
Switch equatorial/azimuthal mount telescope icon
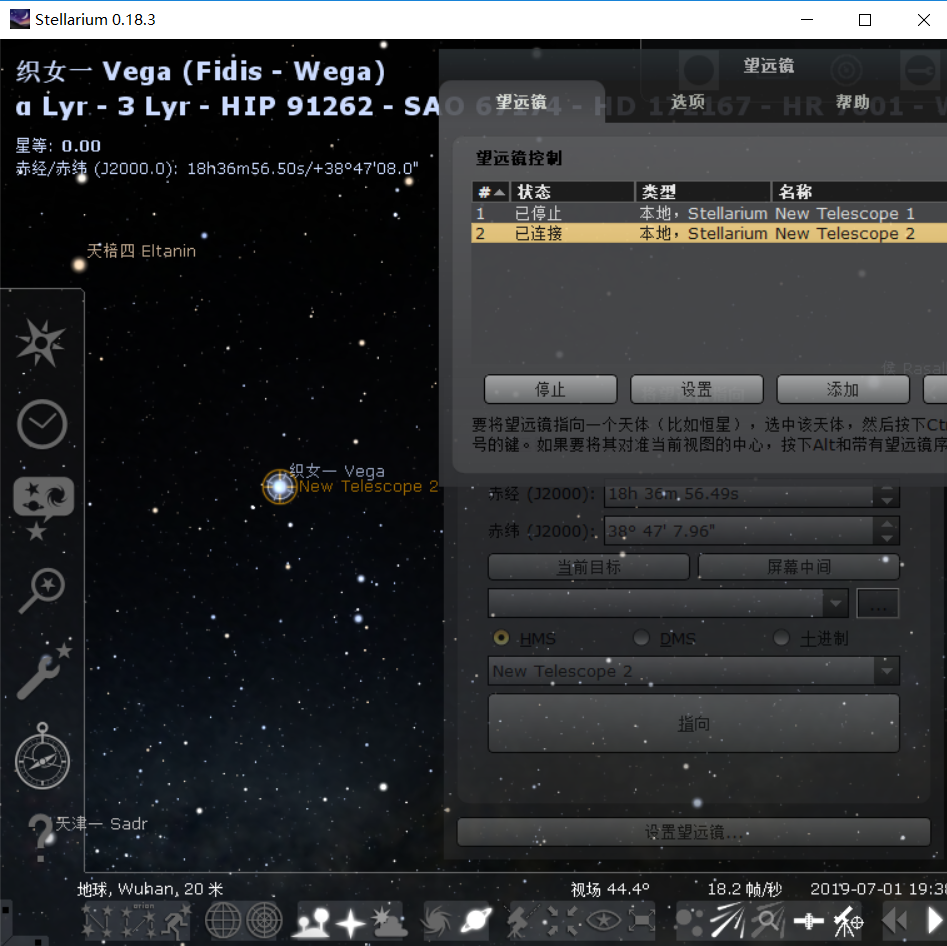(x=519, y=921)
